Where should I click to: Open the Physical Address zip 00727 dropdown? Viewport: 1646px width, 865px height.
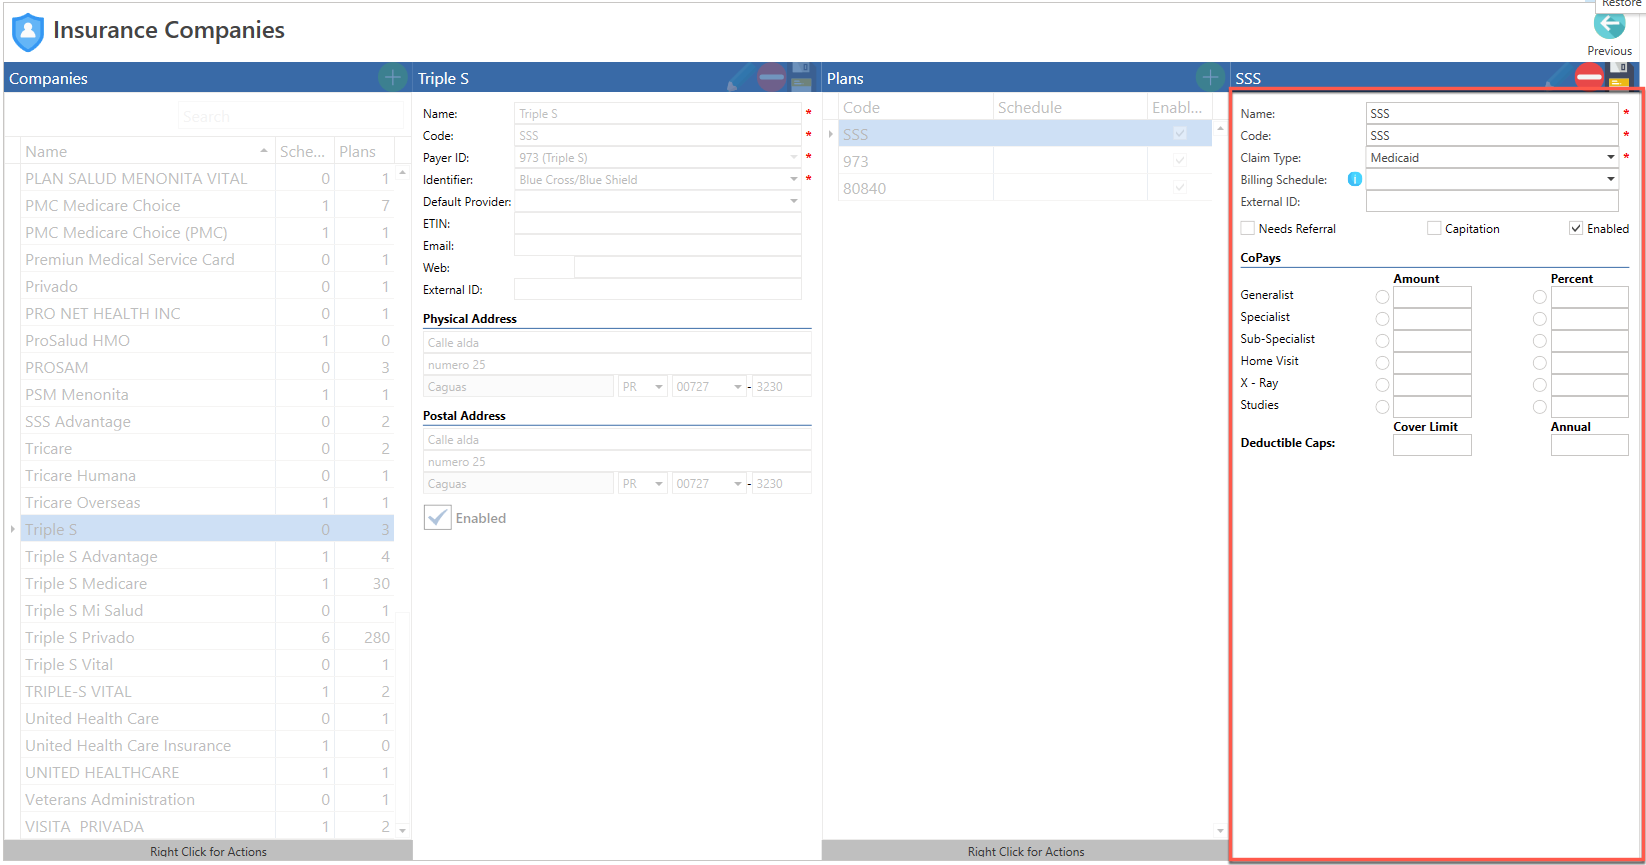coord(738,387)
